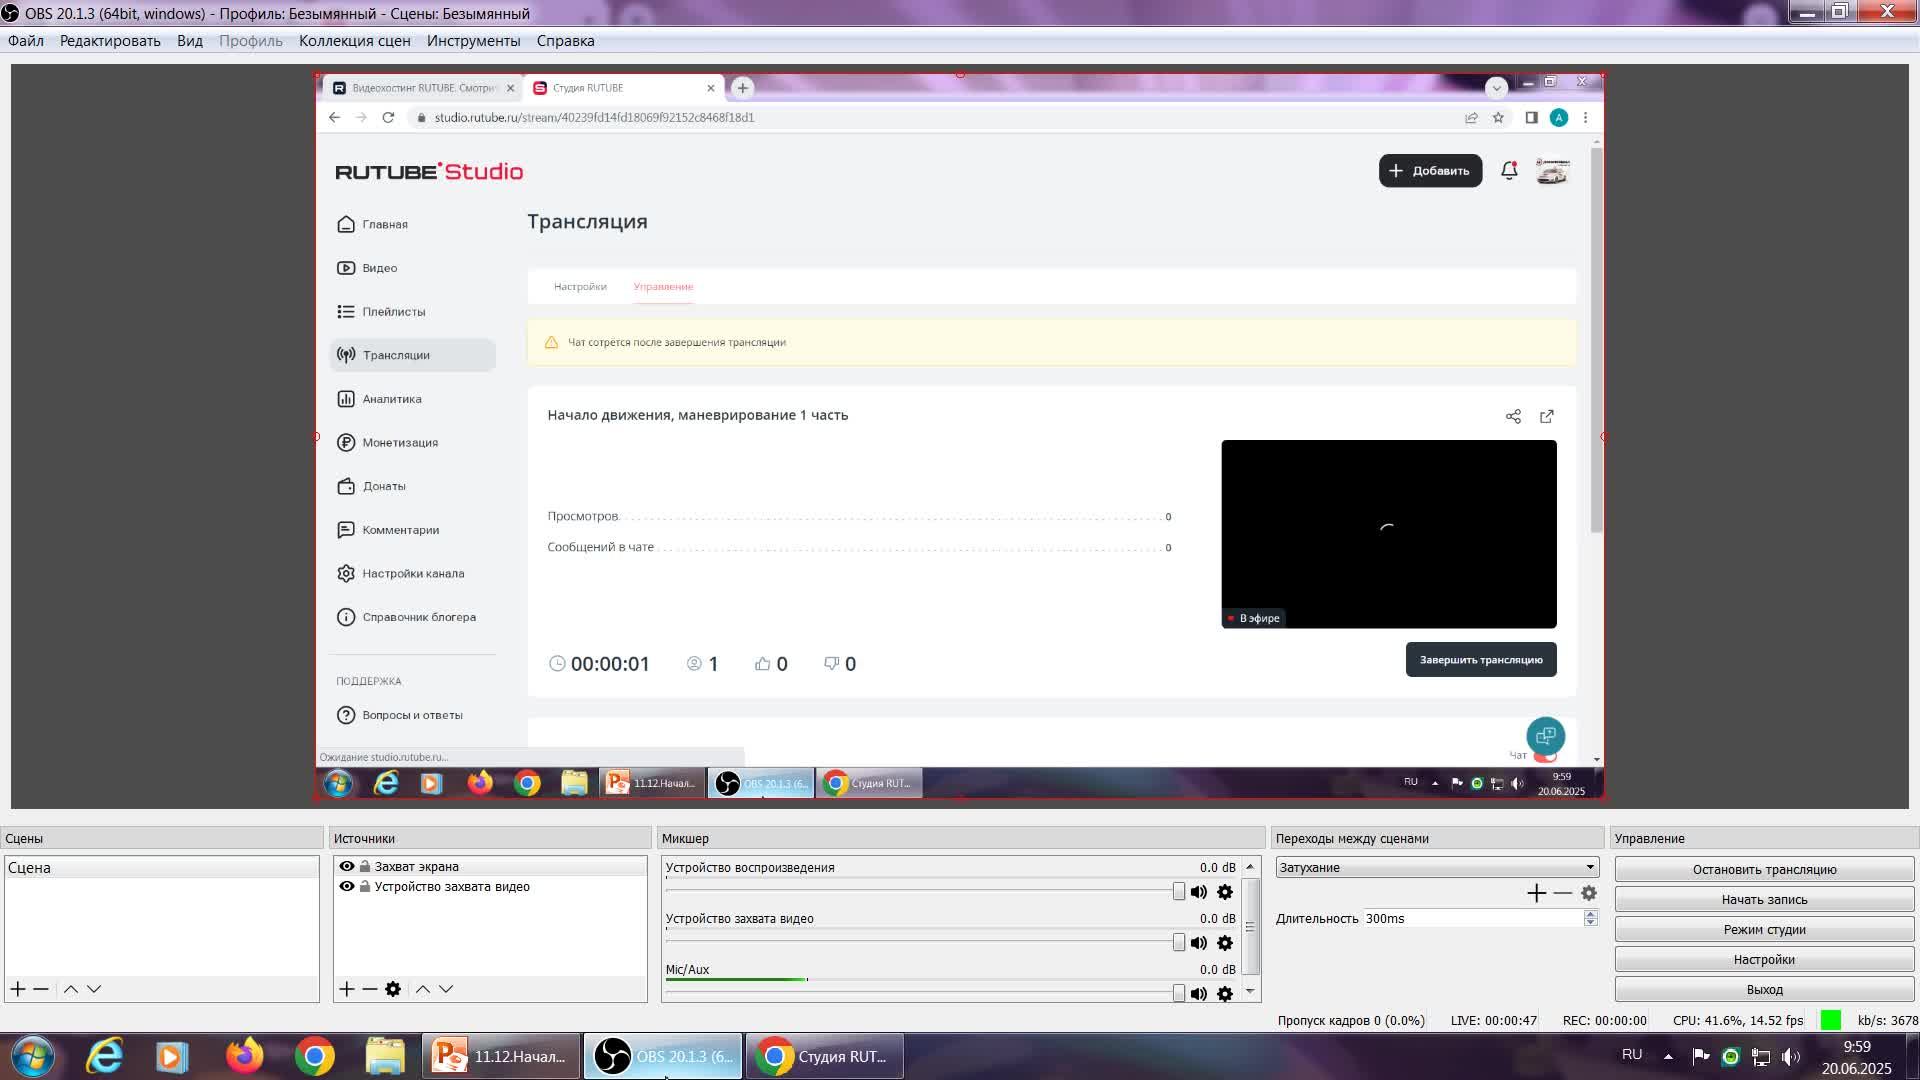
Task: Open Инструменты menu
Action: [473, 41]
